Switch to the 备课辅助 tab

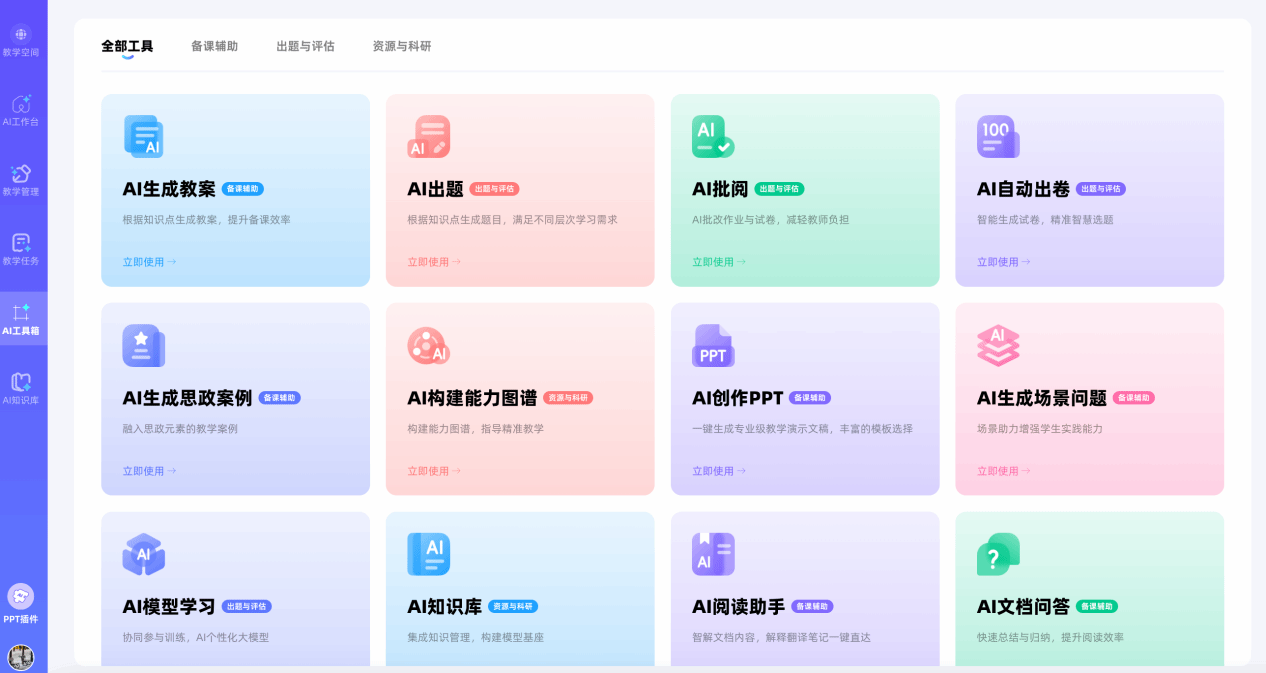(x=214, y=46)
